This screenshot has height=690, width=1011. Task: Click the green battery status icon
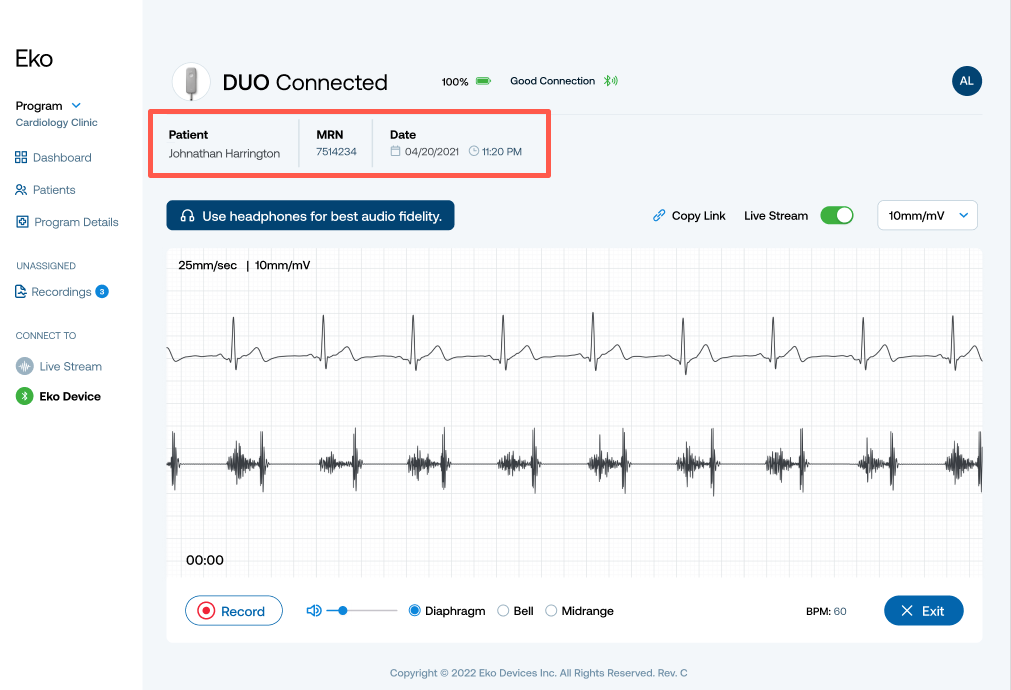(483, 81)
